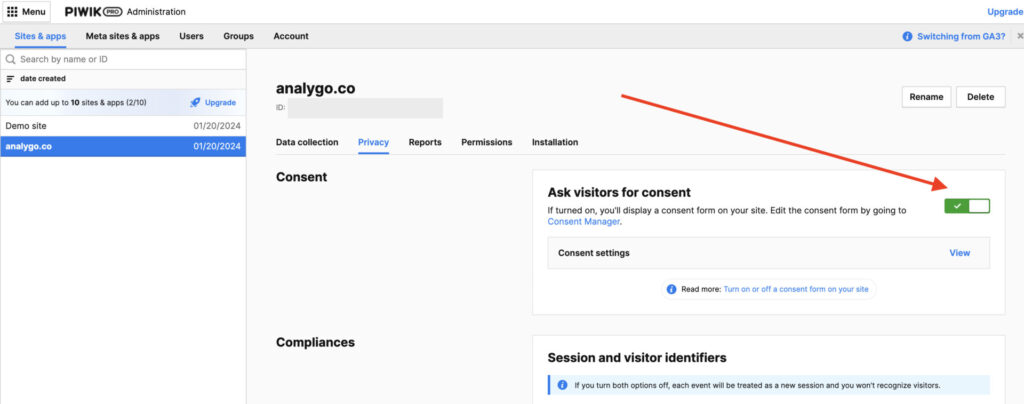The width and height of the screenshot is (1024, 404).
Task: Click the Consent section label
Action: pyautogui.click(x=302, y=177)
